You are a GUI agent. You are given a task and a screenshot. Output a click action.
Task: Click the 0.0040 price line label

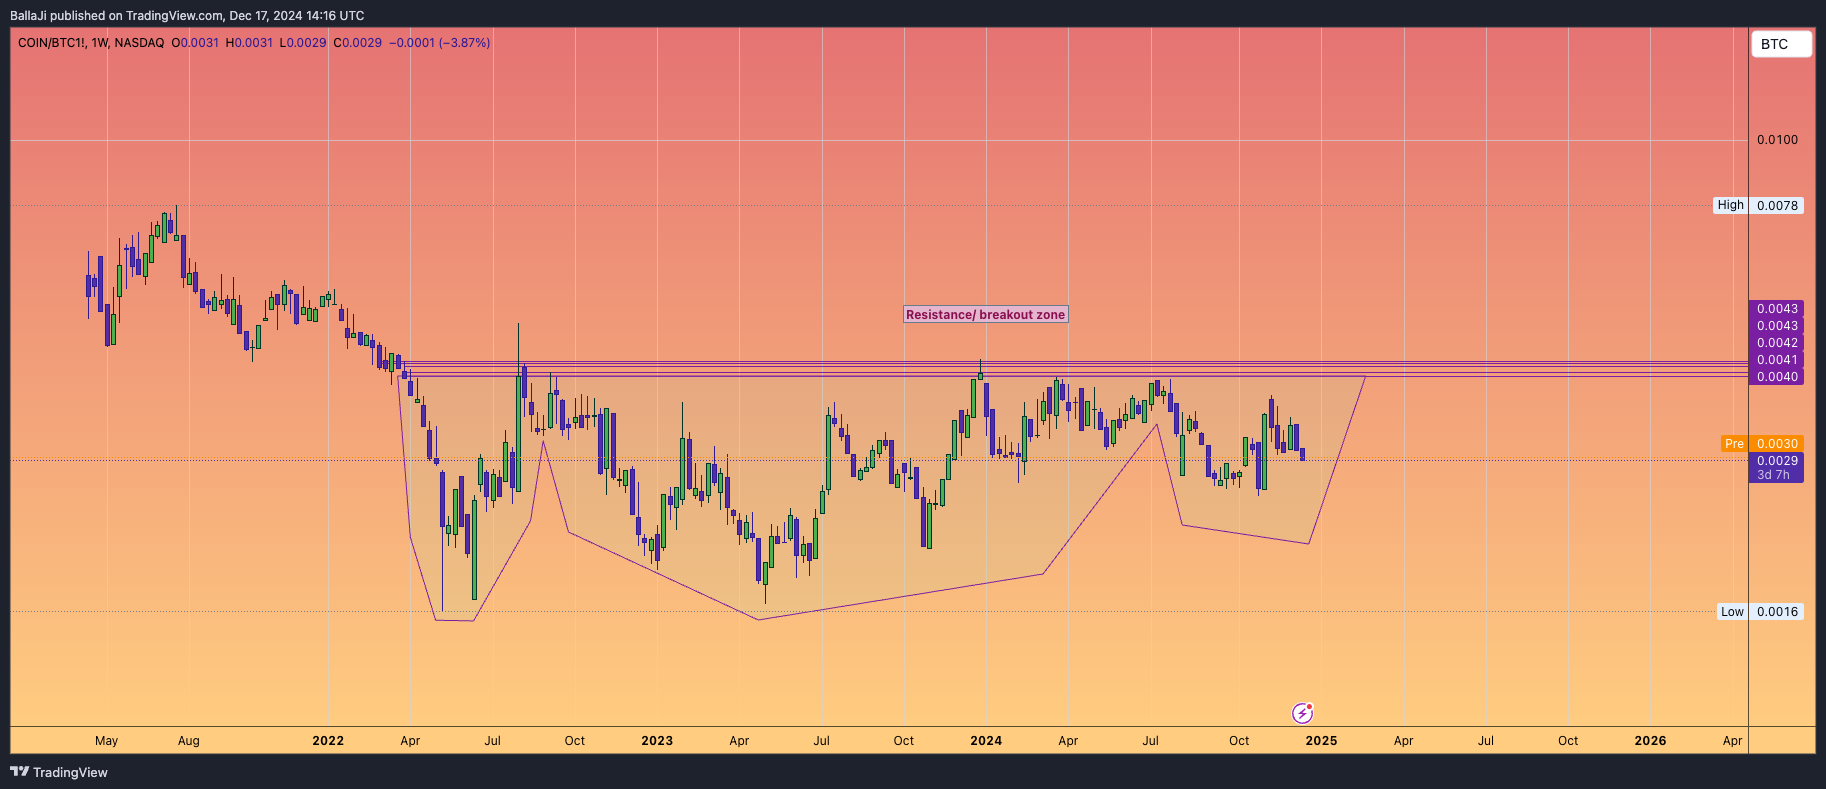(x=1777, y=377)
